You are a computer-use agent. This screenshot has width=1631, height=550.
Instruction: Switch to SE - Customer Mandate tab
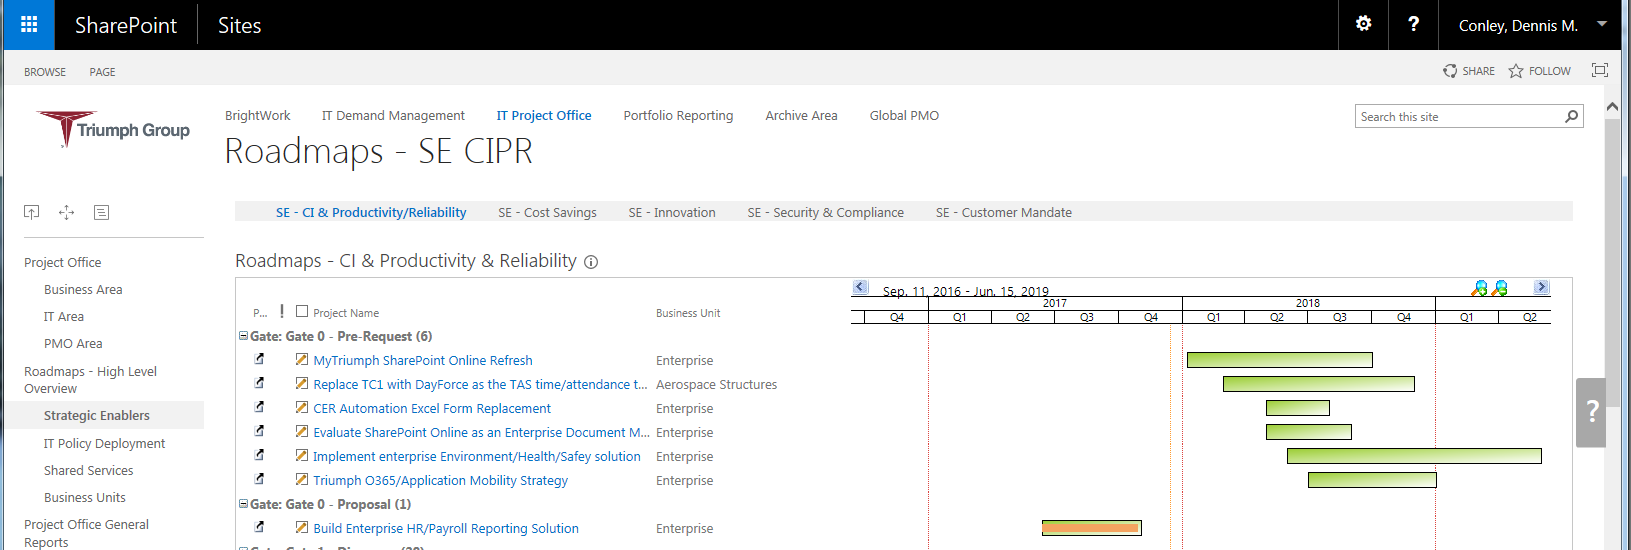[1004, 212]
